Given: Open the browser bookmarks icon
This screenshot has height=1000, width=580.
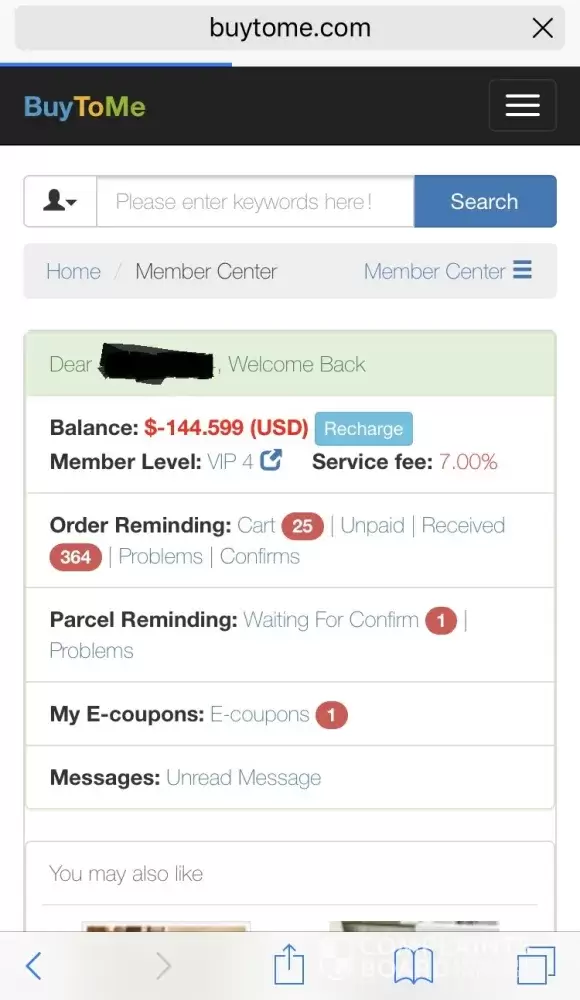Looking at the screenshot, I should 413,966.
